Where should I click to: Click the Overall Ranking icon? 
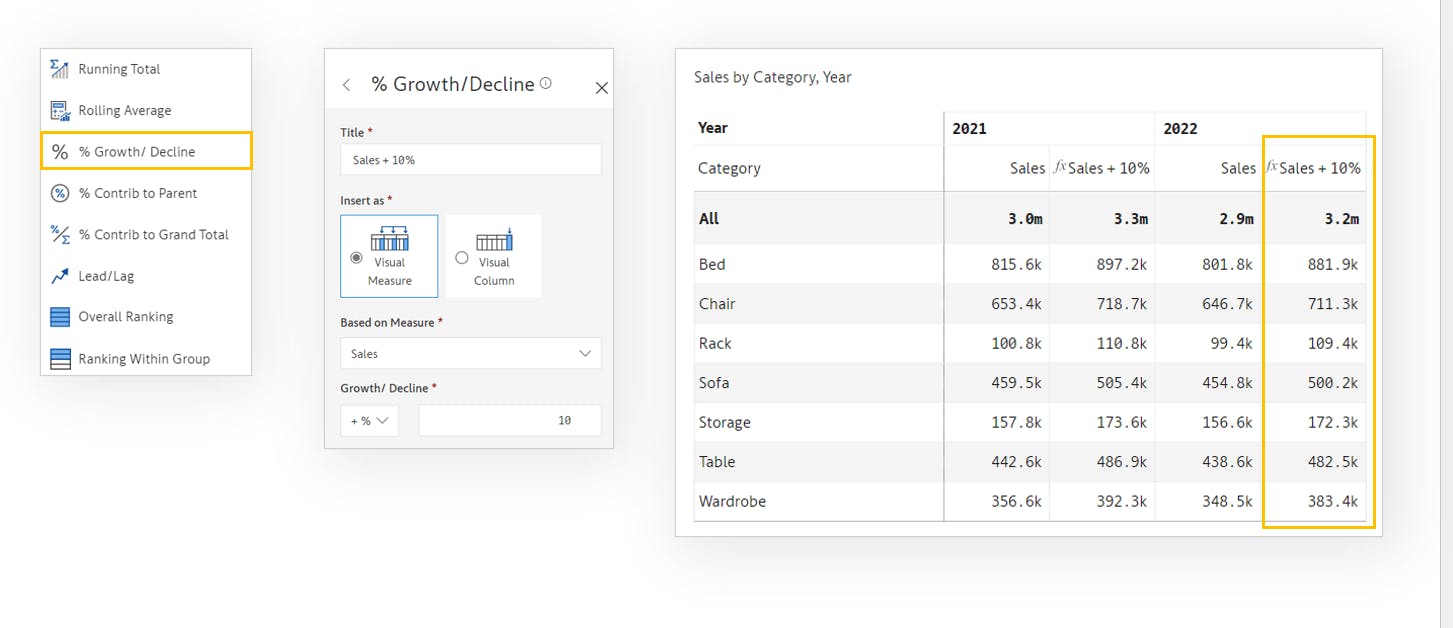pos(60,317)
